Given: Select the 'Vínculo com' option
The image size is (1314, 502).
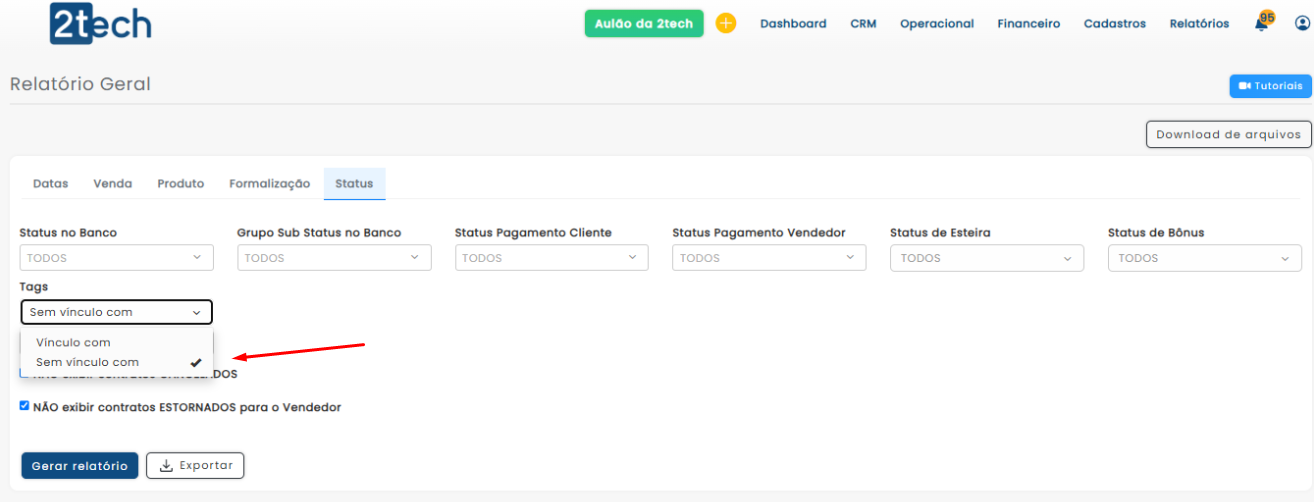Looking at the screenshot, I should pos(73,342).
